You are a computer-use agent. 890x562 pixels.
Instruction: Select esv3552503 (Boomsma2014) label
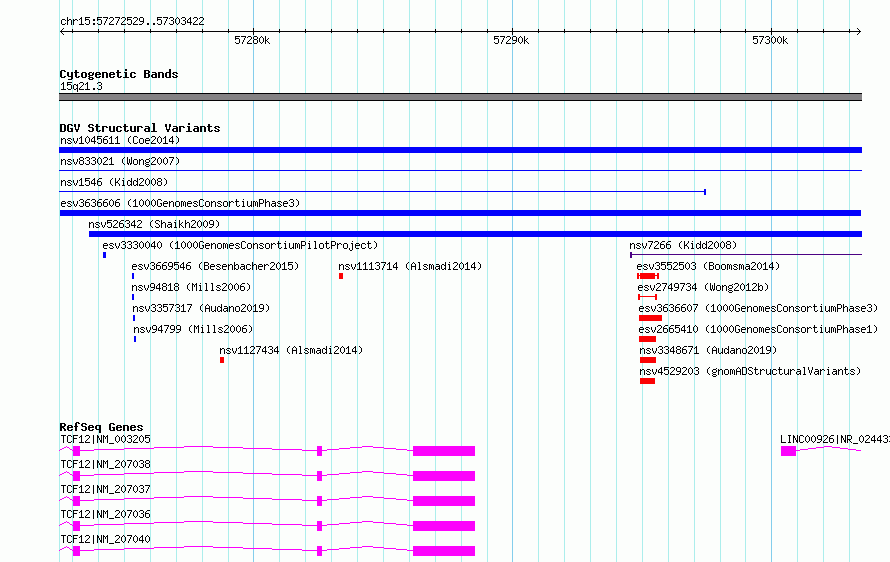(708, 266)
